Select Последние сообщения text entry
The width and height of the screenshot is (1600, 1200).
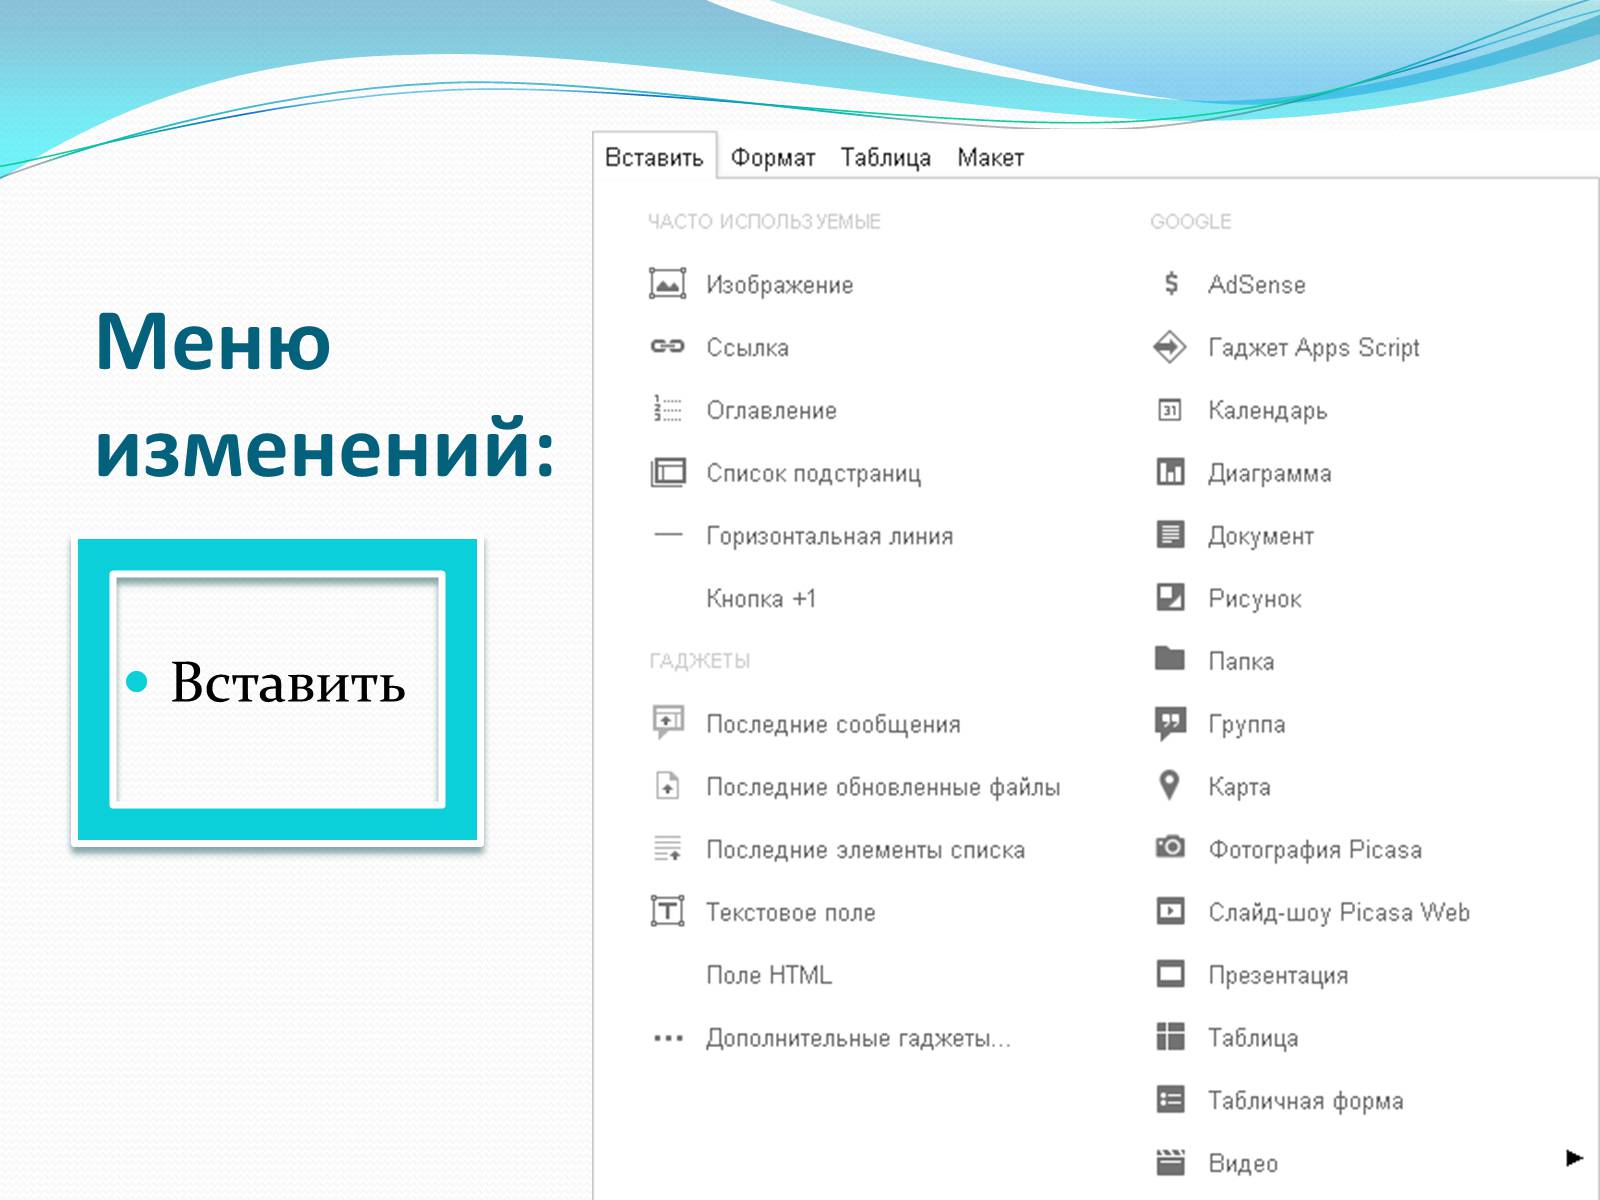click(834, 724)
